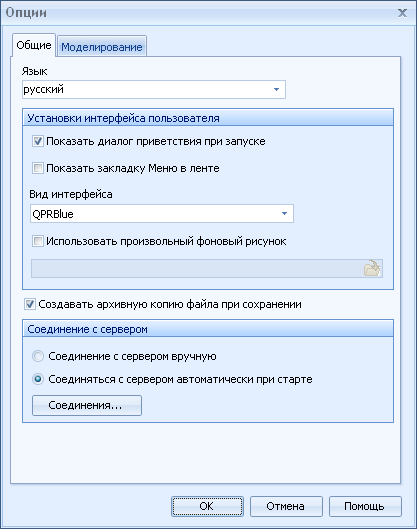The width and height of the screenshot is (417, 529).
Task: Select Соединяться с сервером автоматически radio button
Action: pos(38,379)
